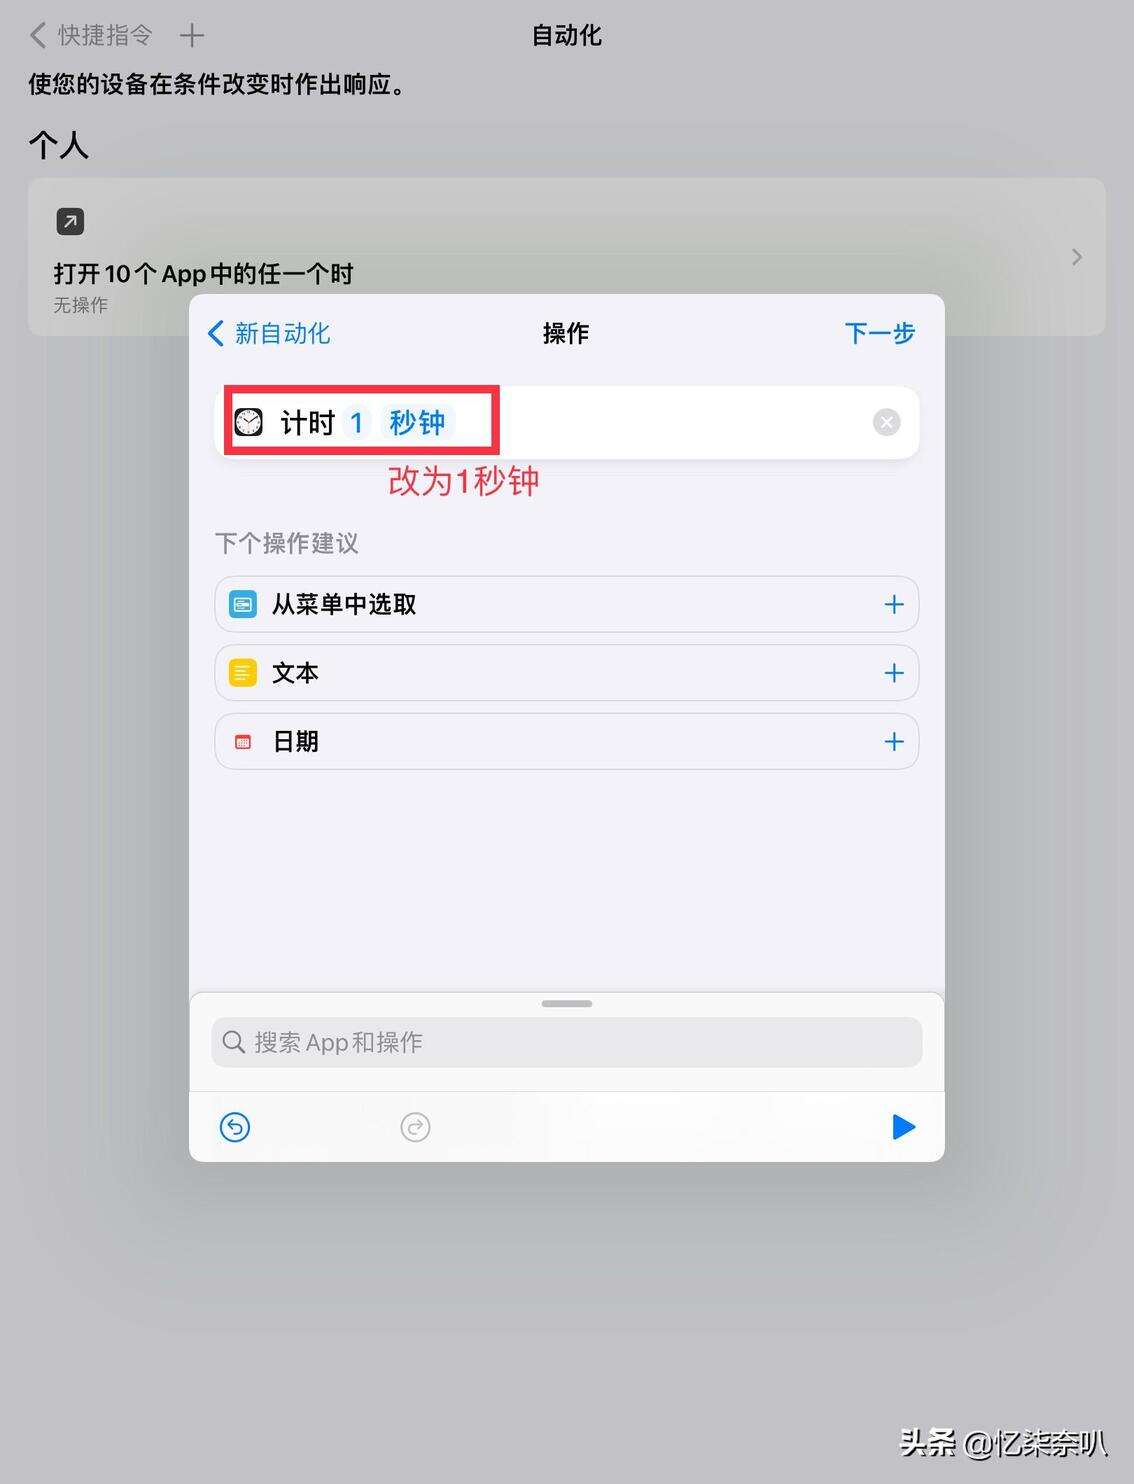Remove the timer action with the X icon
Image resolution: width=1134 pixels, height=1484 pixels.
[886, 422]
